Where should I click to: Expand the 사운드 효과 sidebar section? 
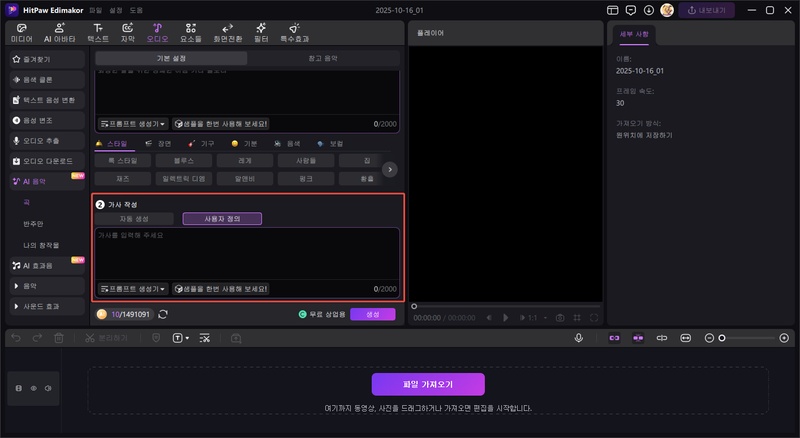point(40,306)
